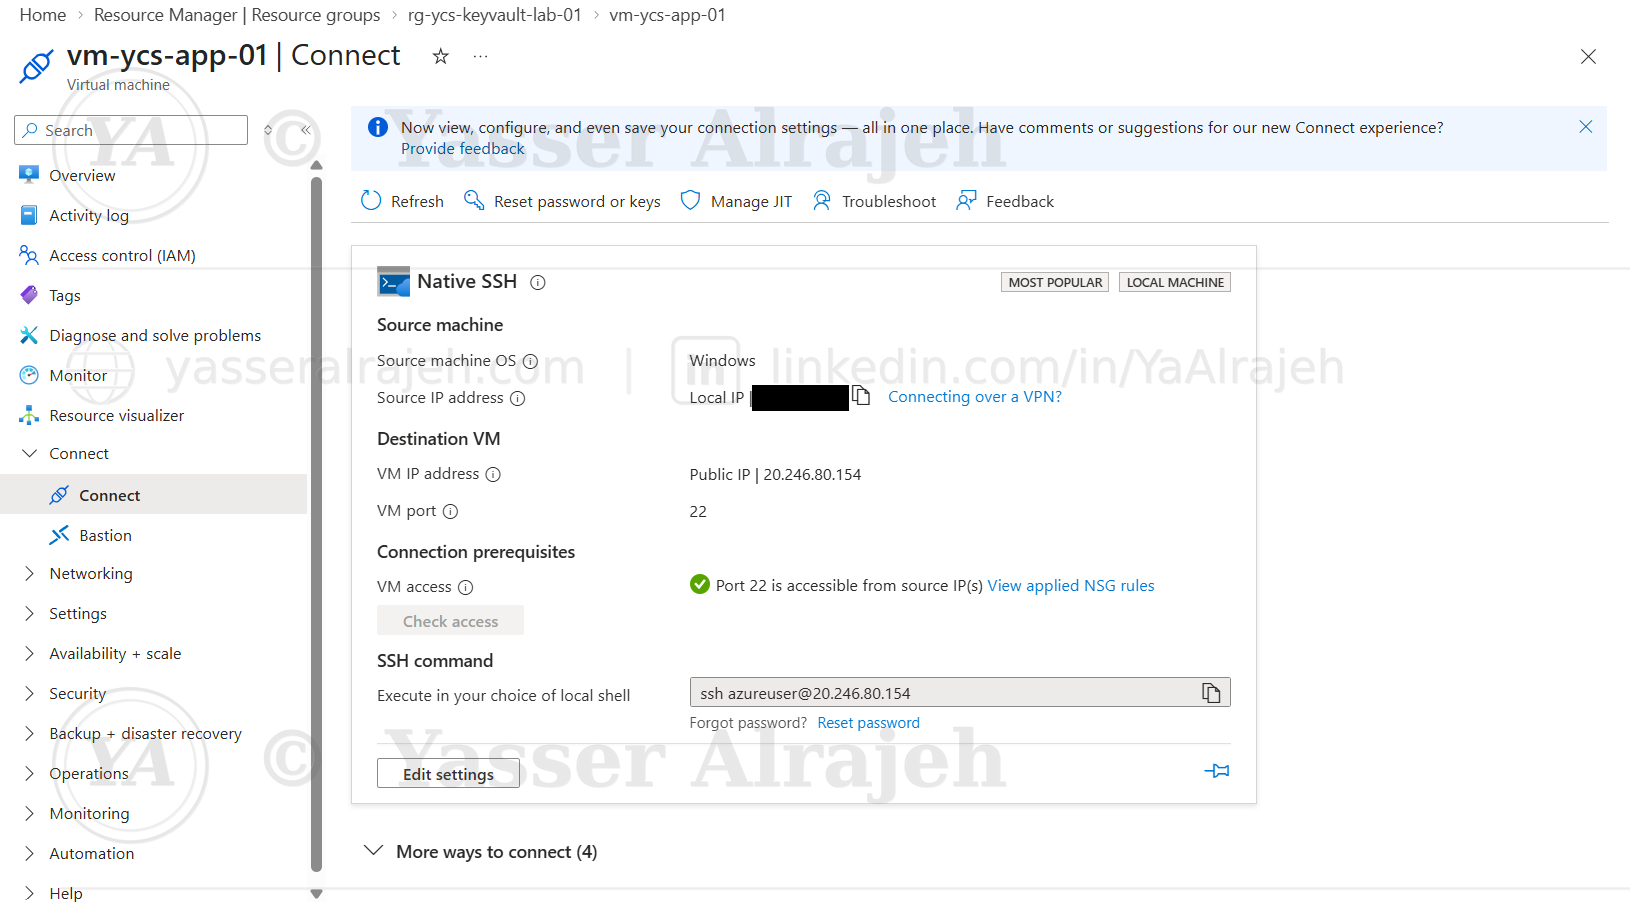Click the Refresh toolbar button

(x=402, y=201)
